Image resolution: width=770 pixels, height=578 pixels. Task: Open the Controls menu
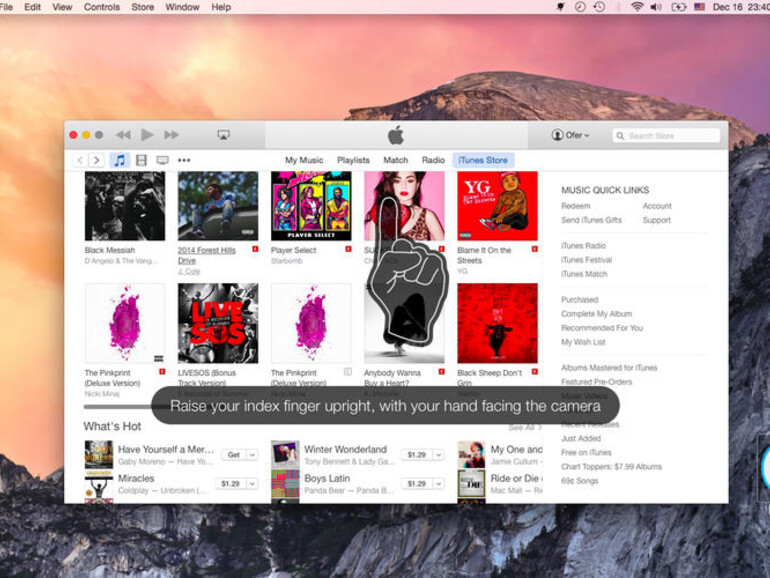pos(102,7)
